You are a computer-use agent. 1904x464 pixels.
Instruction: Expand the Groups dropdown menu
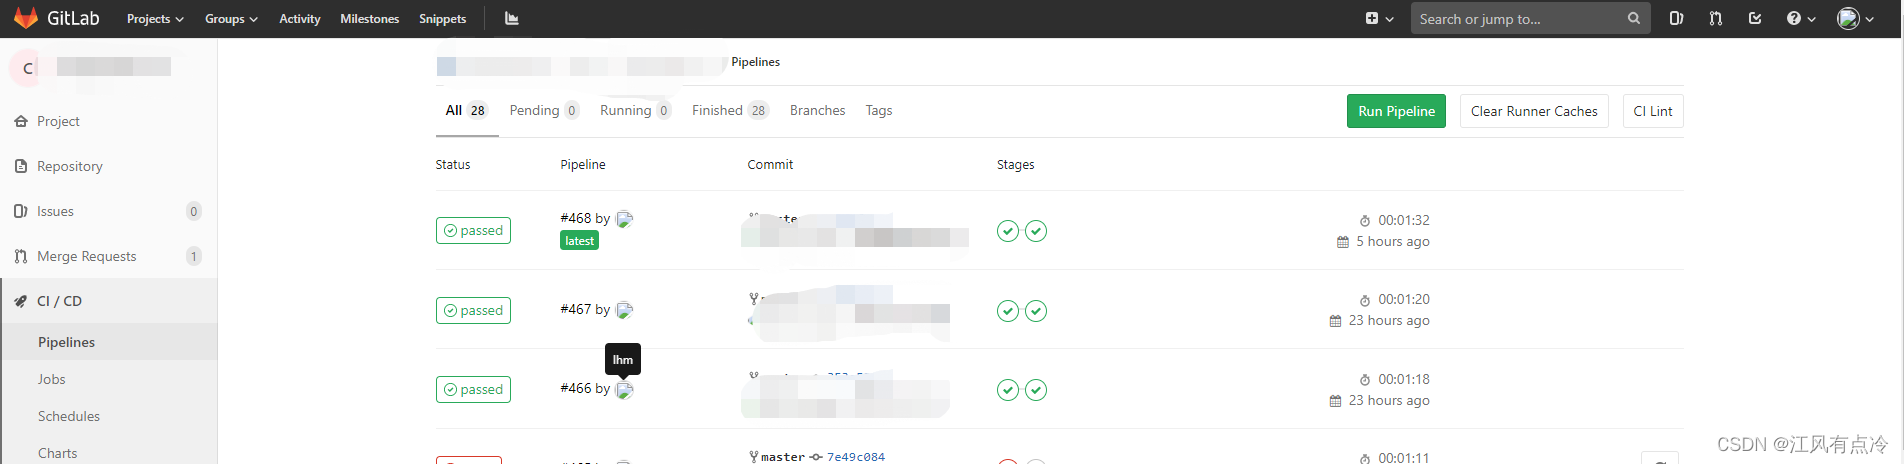[x=231, y=19]
